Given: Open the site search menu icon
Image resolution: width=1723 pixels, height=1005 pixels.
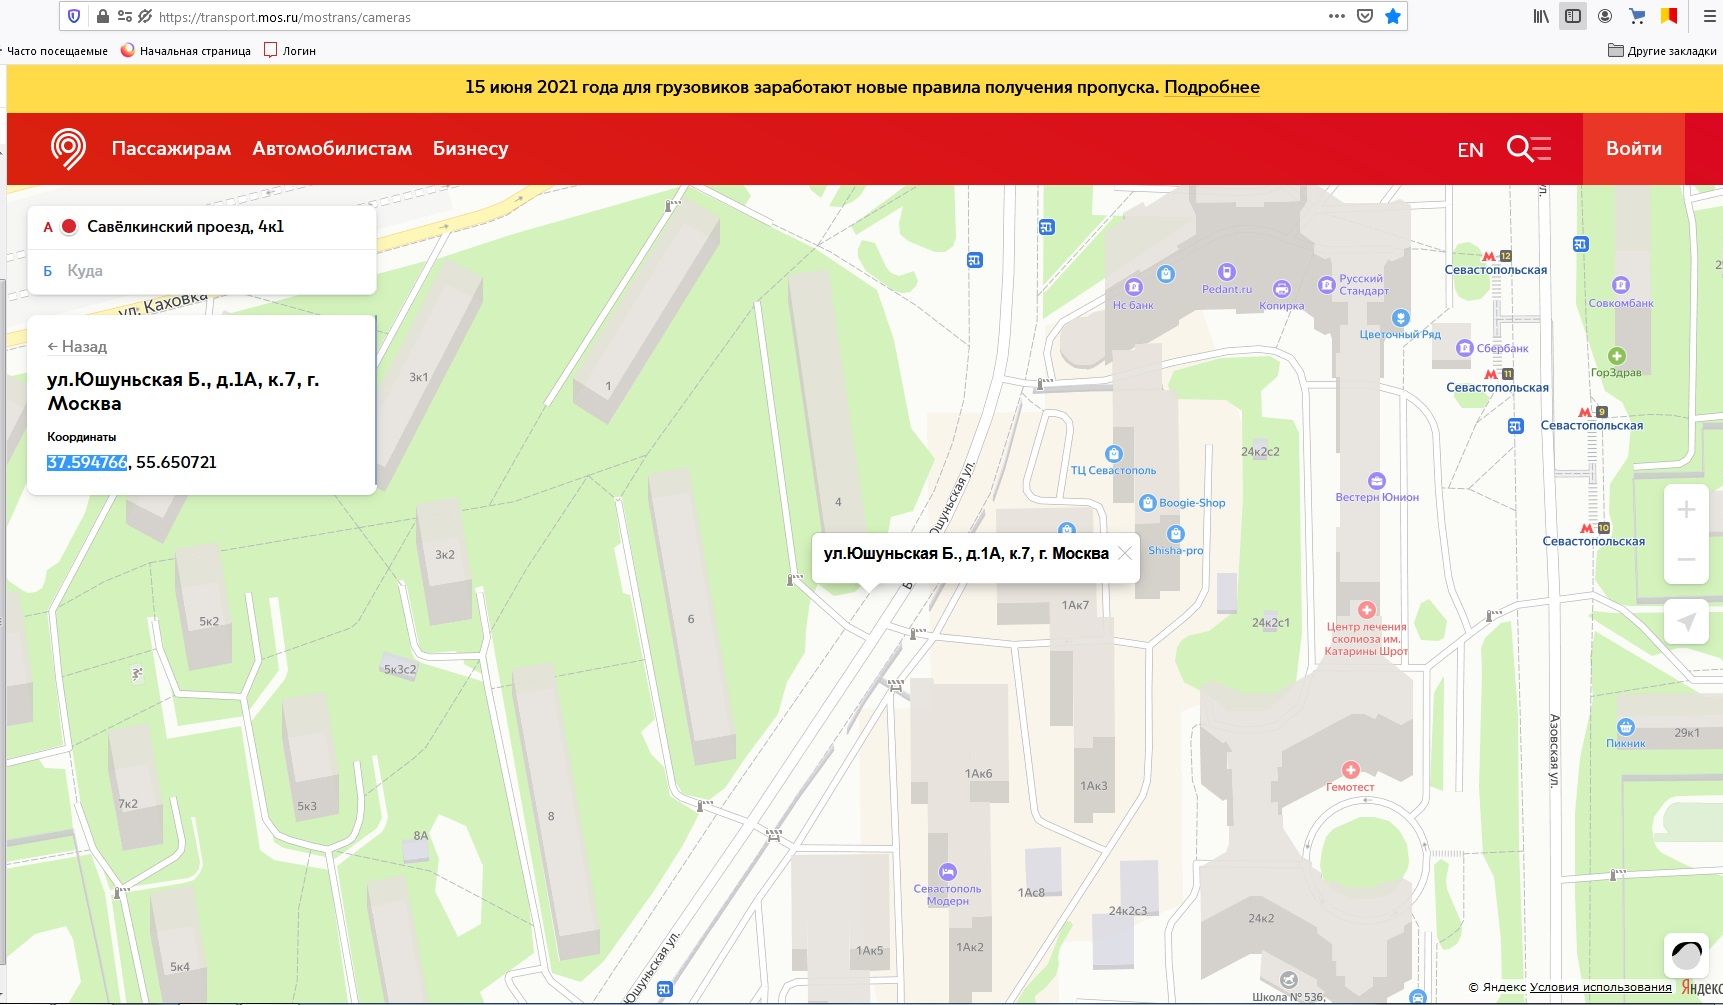Looking at the screenshot, I should click(x=1528, y=149).
